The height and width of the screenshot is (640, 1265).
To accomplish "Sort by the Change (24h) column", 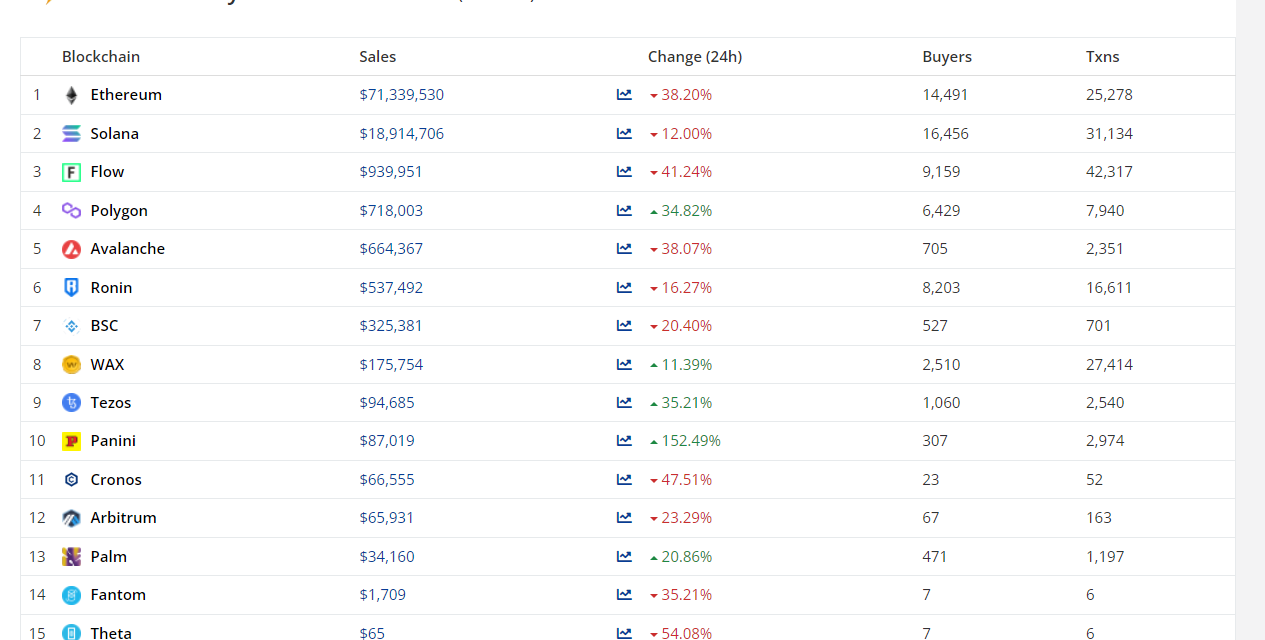I will [695, 56].
